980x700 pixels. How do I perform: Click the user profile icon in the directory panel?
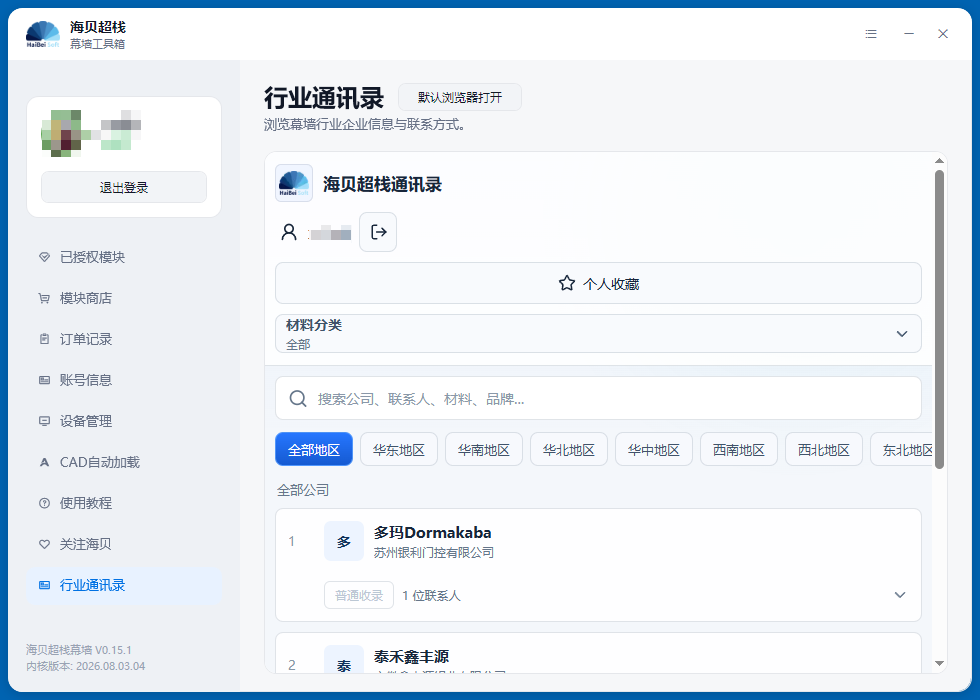coord(289,232)
